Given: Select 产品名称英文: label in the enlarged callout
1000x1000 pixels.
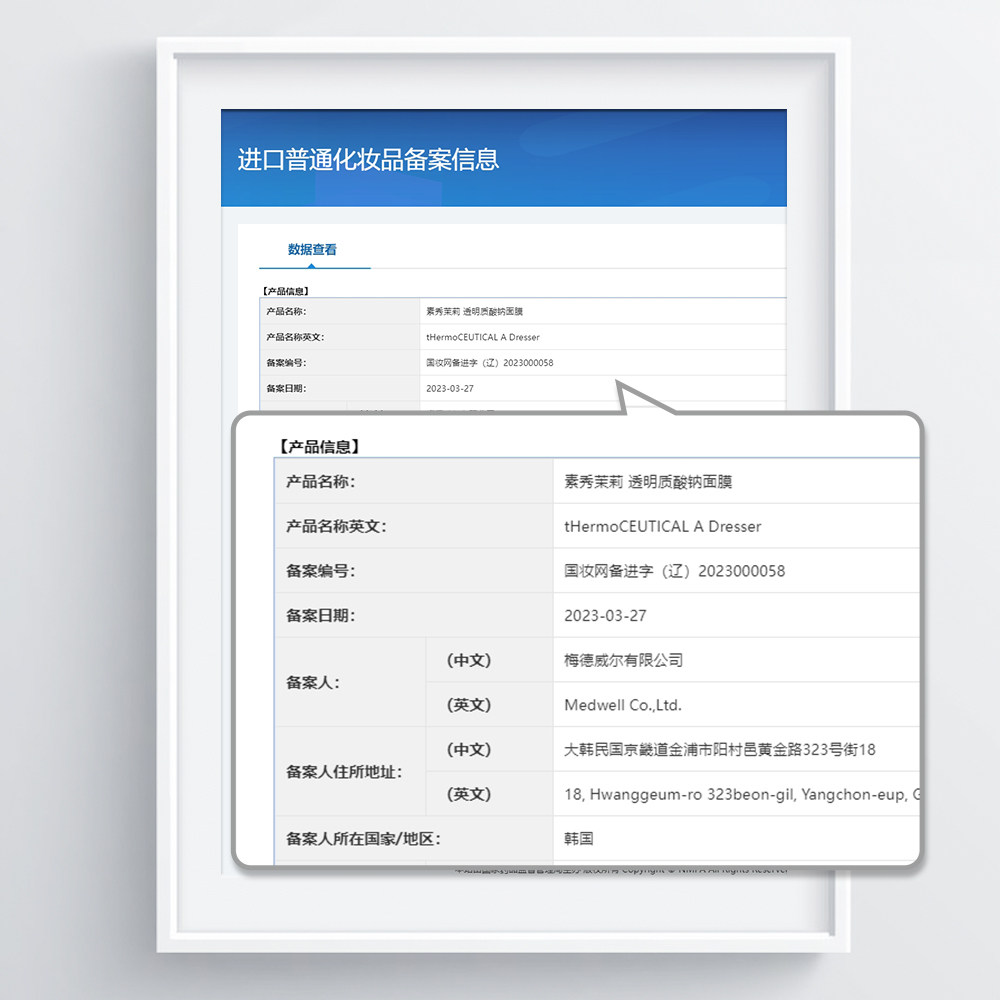Looking at the screenshot, I should tap(336, 526).
